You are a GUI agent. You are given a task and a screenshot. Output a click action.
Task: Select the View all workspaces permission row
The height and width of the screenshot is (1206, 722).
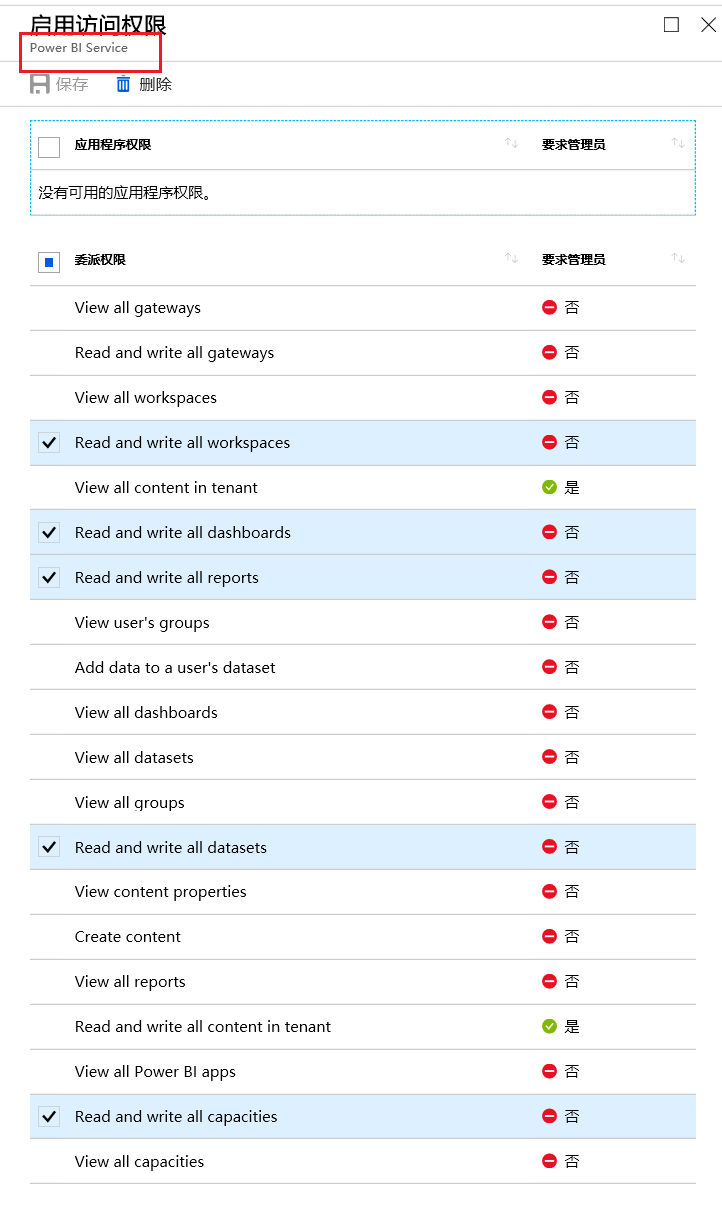pyautogui.click(x=146, y=398)
